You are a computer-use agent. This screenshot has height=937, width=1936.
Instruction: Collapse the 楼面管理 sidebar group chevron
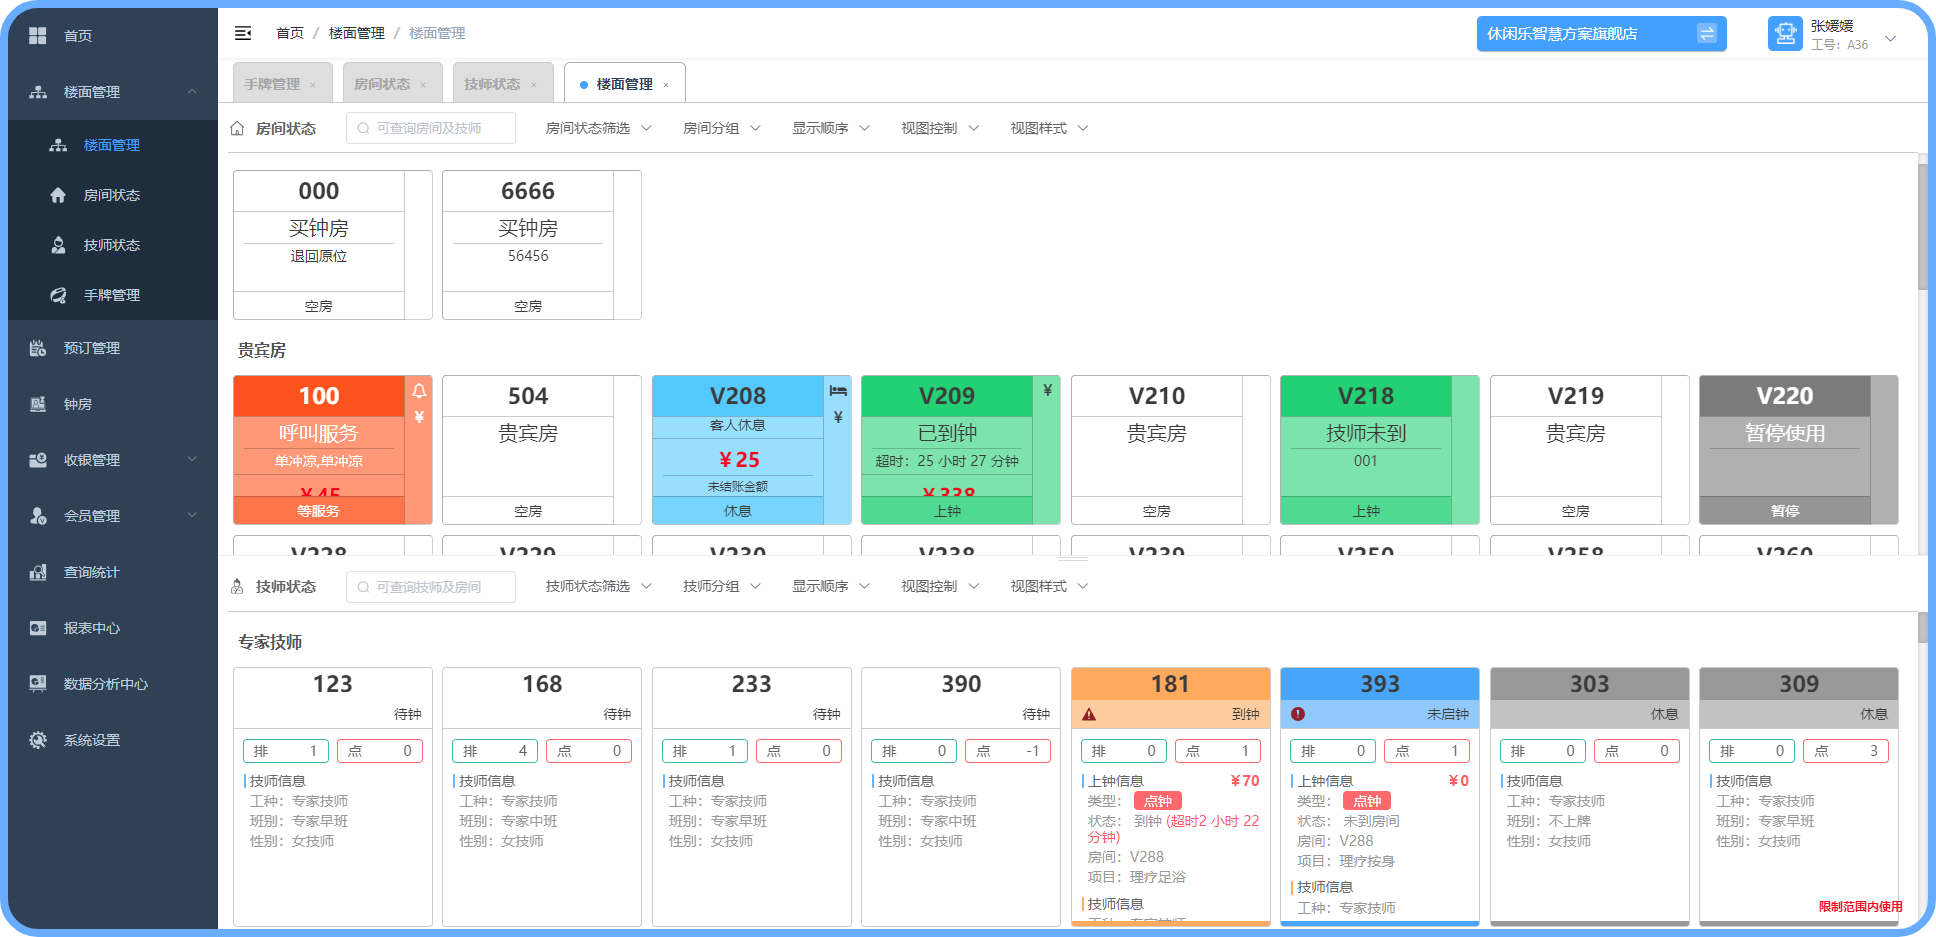pyautogui.click(x=192, y=92)
